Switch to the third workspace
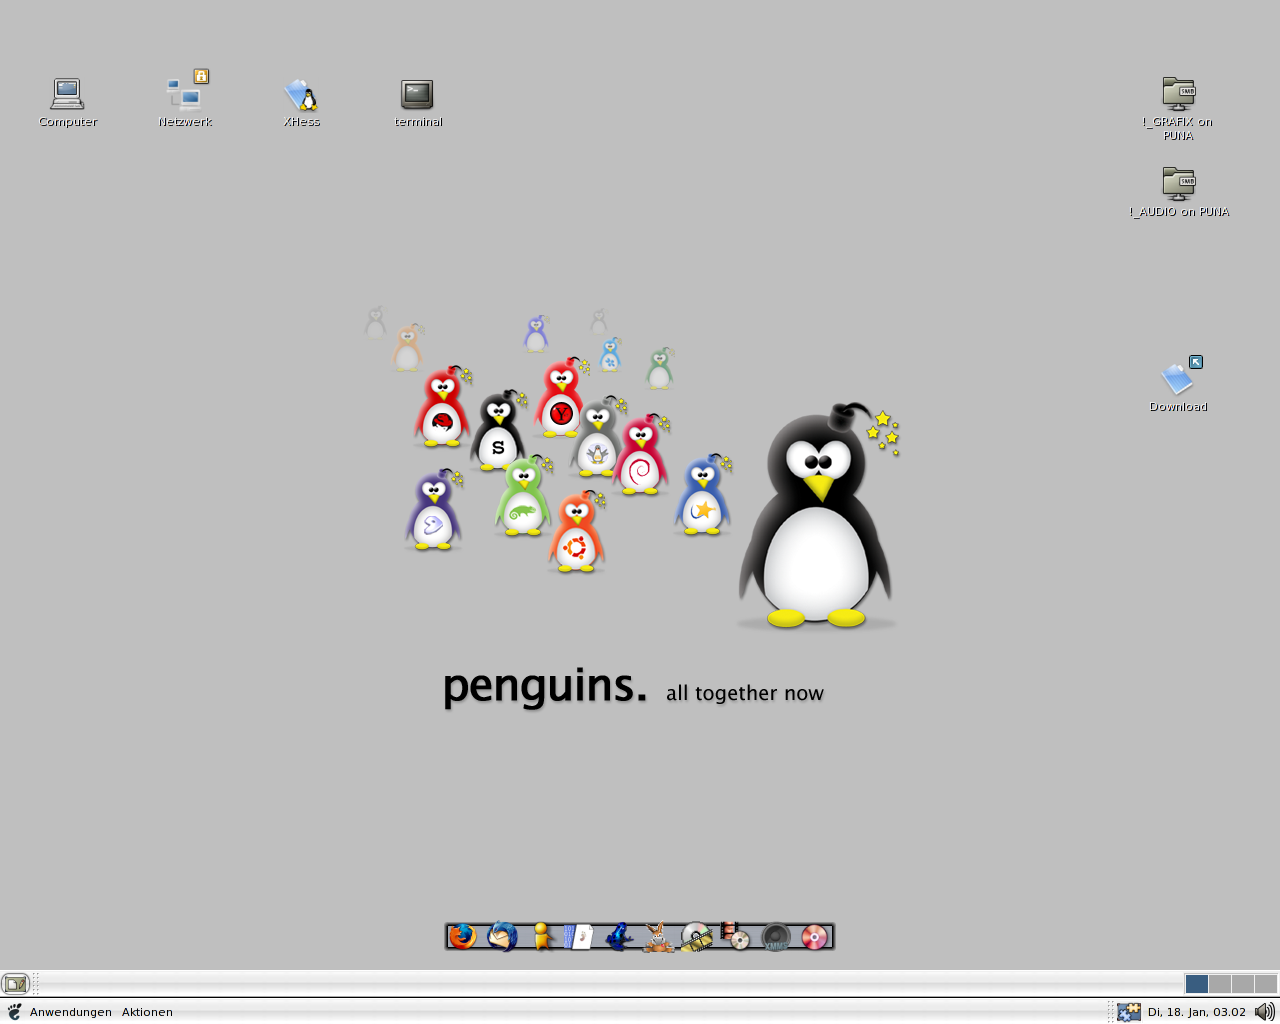Viewport: 1280px width, 1024px height. coord(1243,984)
